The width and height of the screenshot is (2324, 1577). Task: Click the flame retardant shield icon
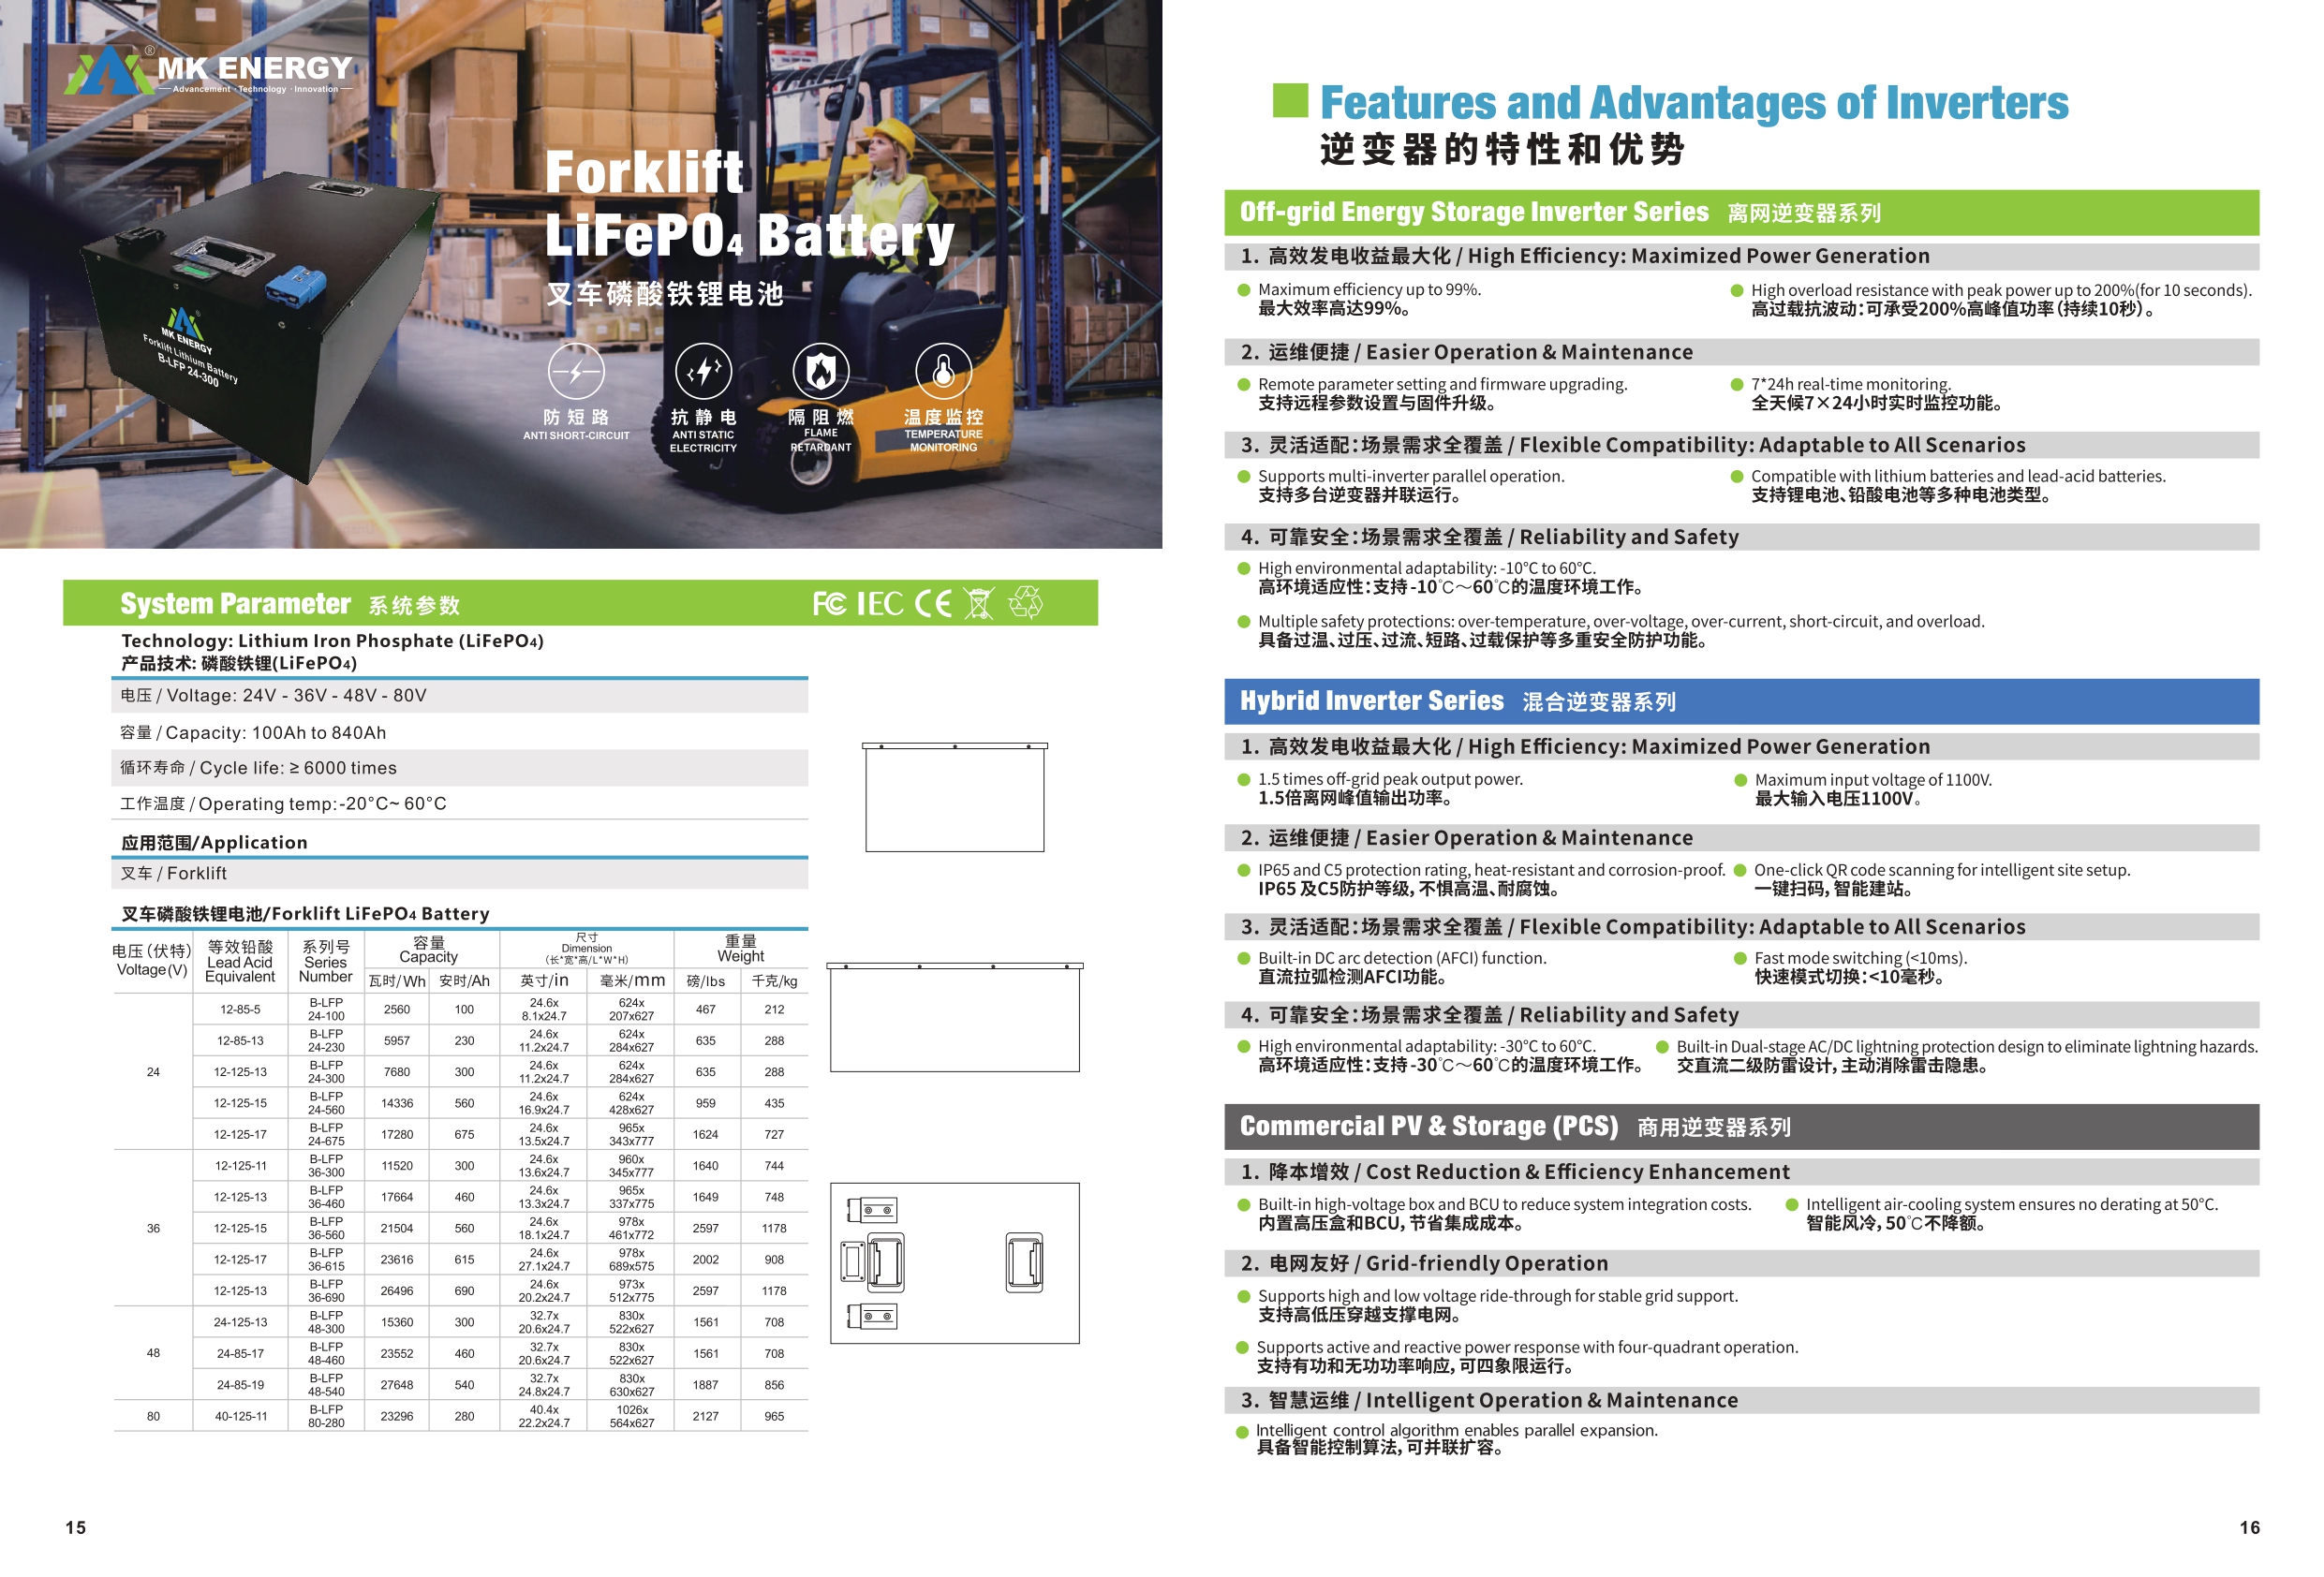pos(821,371)
